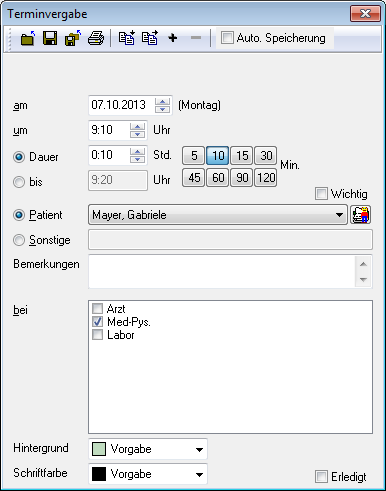Viewport: 386px width, 491px height.
Task: Click the green Hintergrund color swatch
Action: pyautogui.click(x=99, y=449)
